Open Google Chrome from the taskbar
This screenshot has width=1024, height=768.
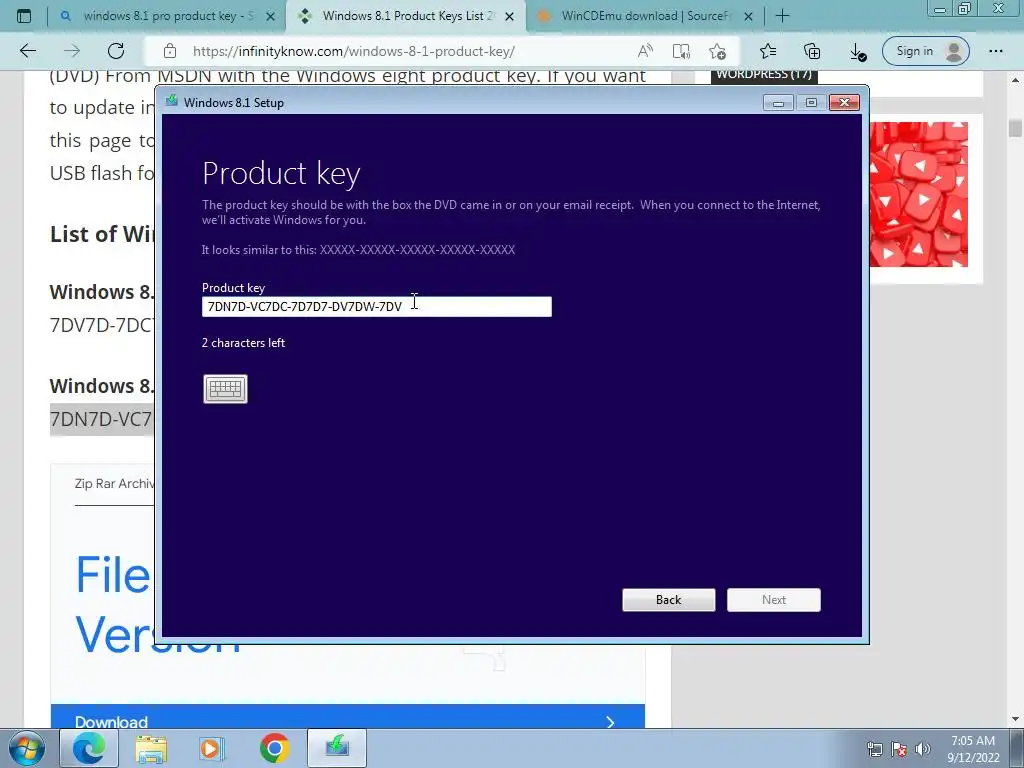click(x=274, y=748)
